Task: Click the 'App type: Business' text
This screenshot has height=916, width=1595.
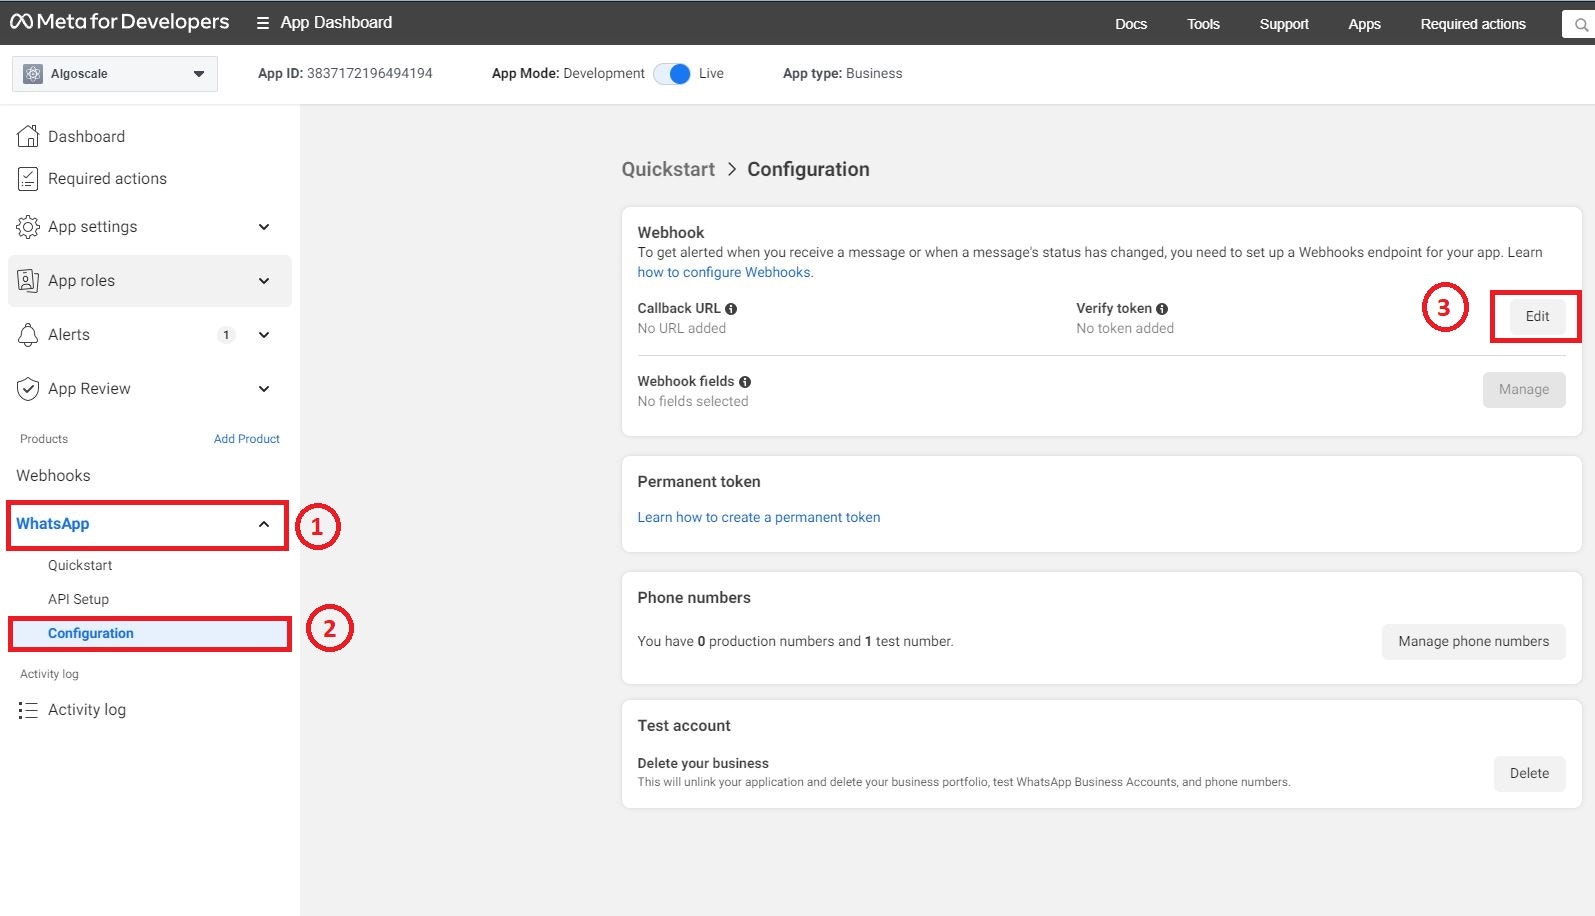Action: (x=843, y=74)
